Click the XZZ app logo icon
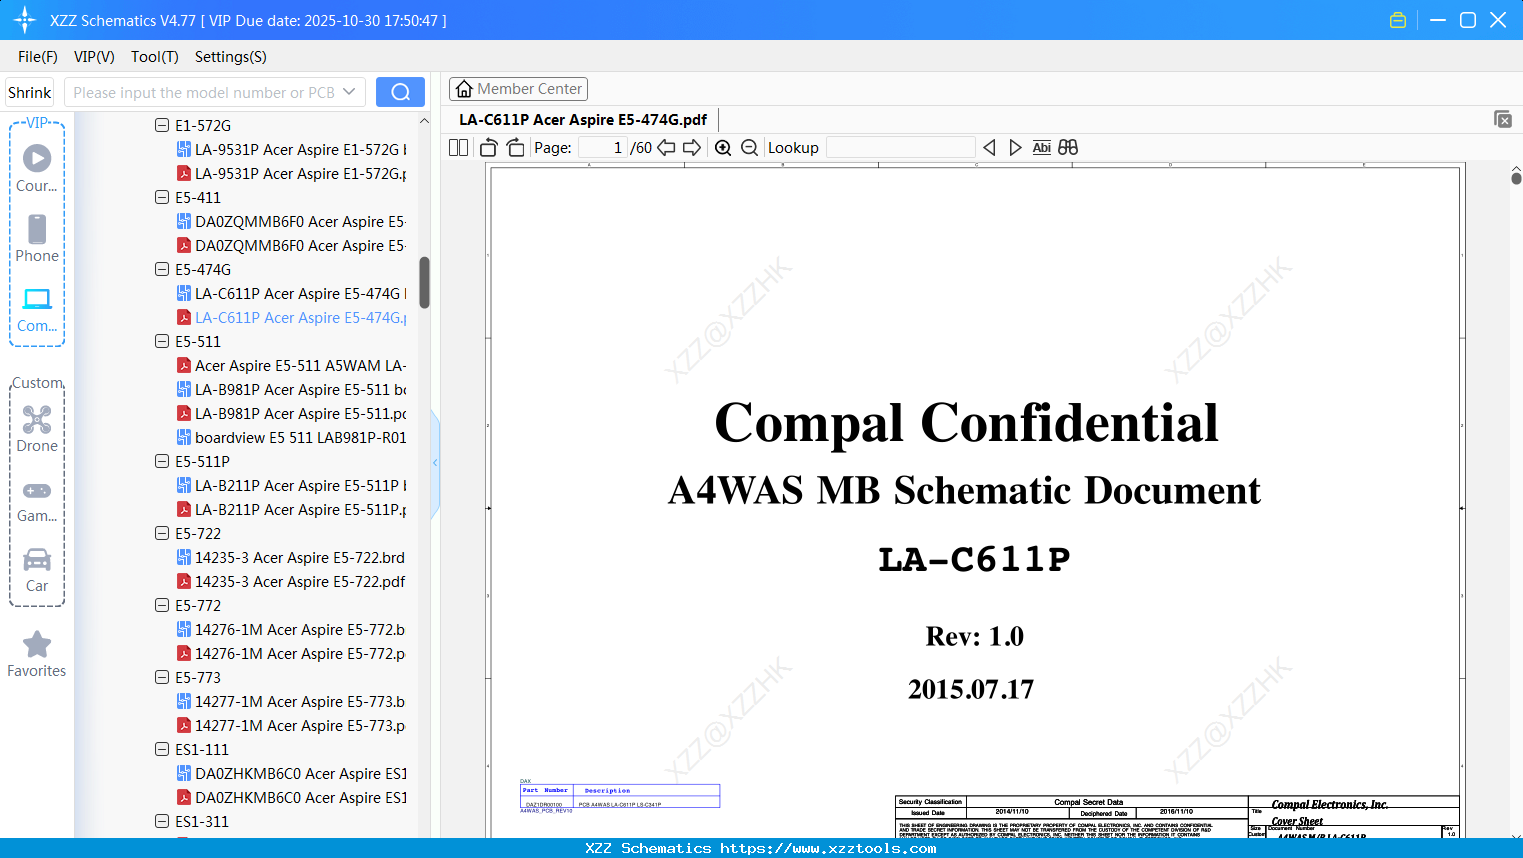The image size is (1523, 858). coord(25,20)
